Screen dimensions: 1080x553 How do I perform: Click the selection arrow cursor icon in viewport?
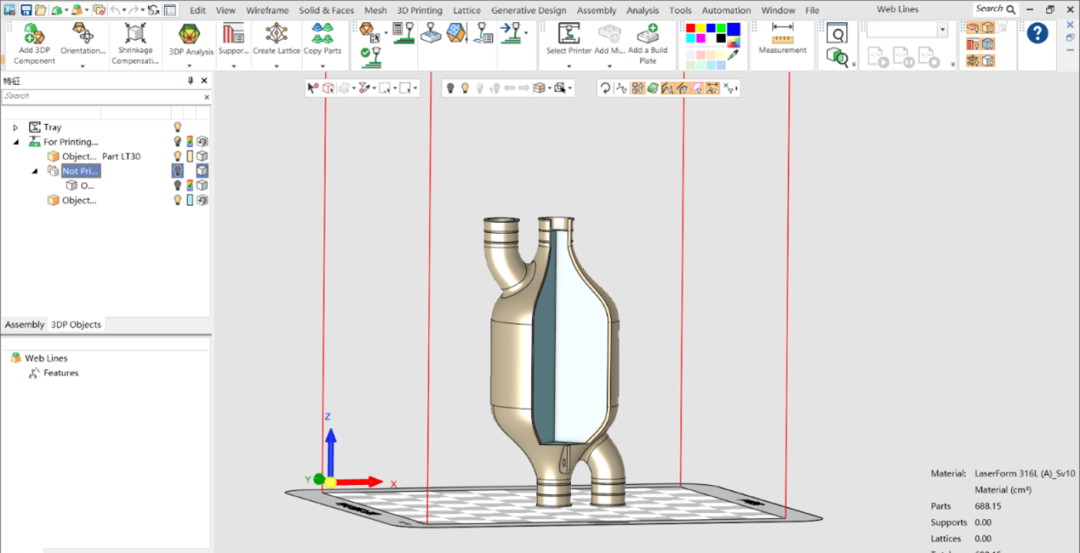(x=313, y=88)
